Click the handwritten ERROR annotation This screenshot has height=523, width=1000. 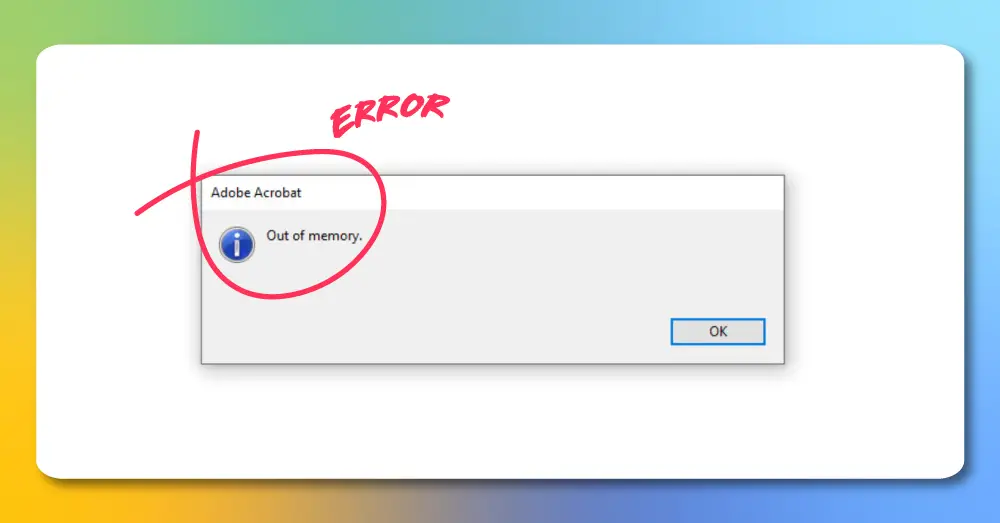[x=389, y=114]
